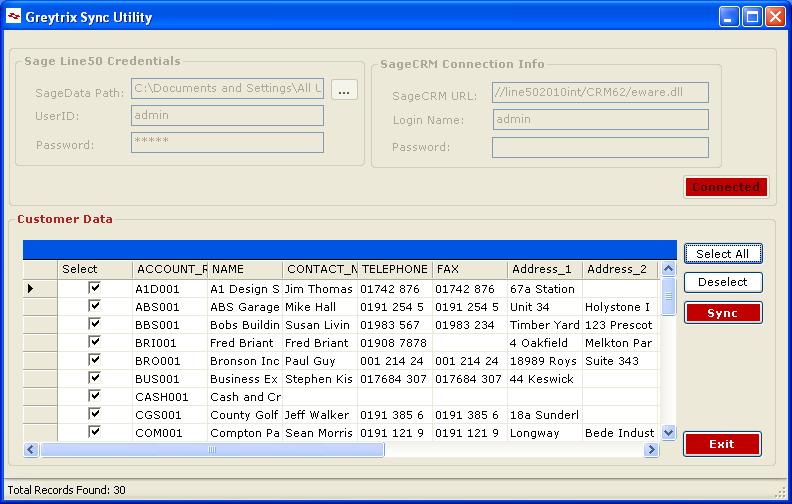Toggle checkbox in the BRI001 row
The image size is (792, 504).
point(94,342)
